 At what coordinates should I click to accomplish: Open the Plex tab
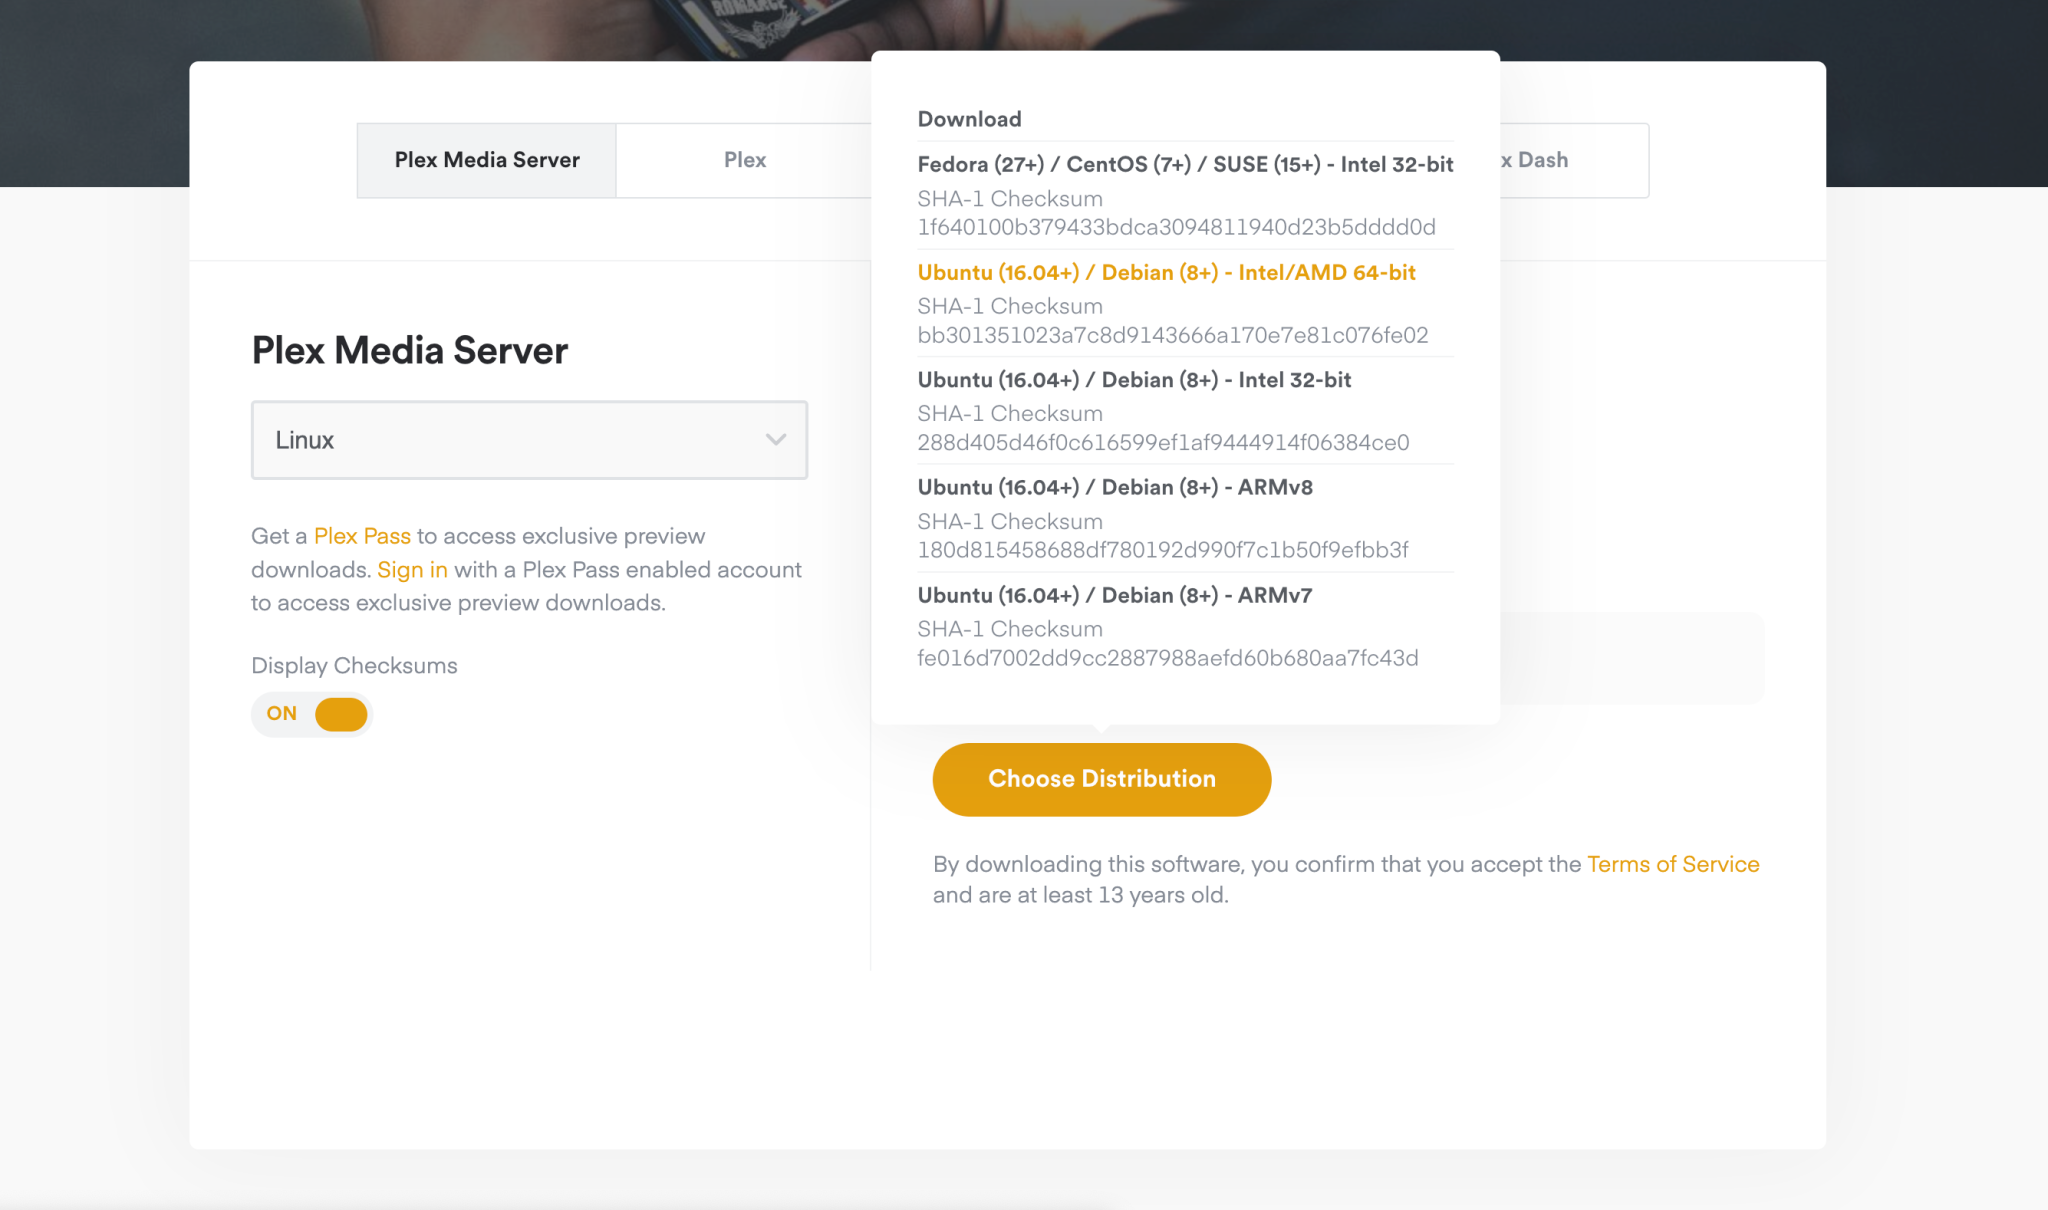744,159
